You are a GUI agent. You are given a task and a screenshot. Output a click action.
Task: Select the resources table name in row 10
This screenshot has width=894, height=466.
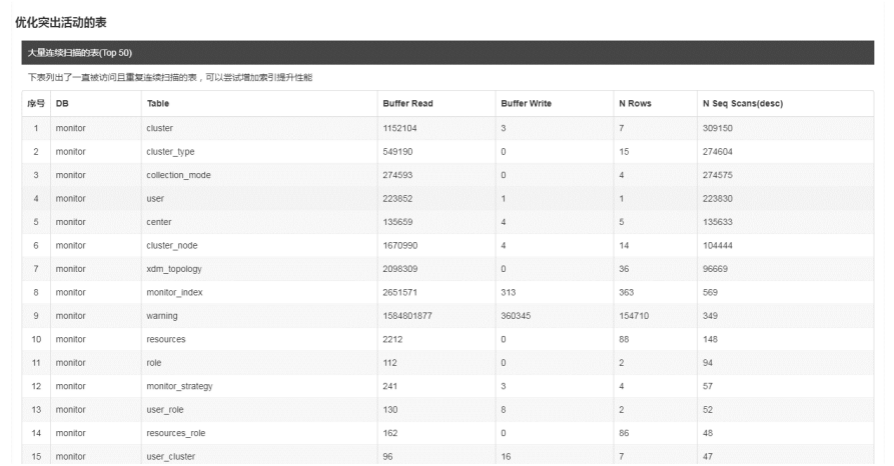166,339
